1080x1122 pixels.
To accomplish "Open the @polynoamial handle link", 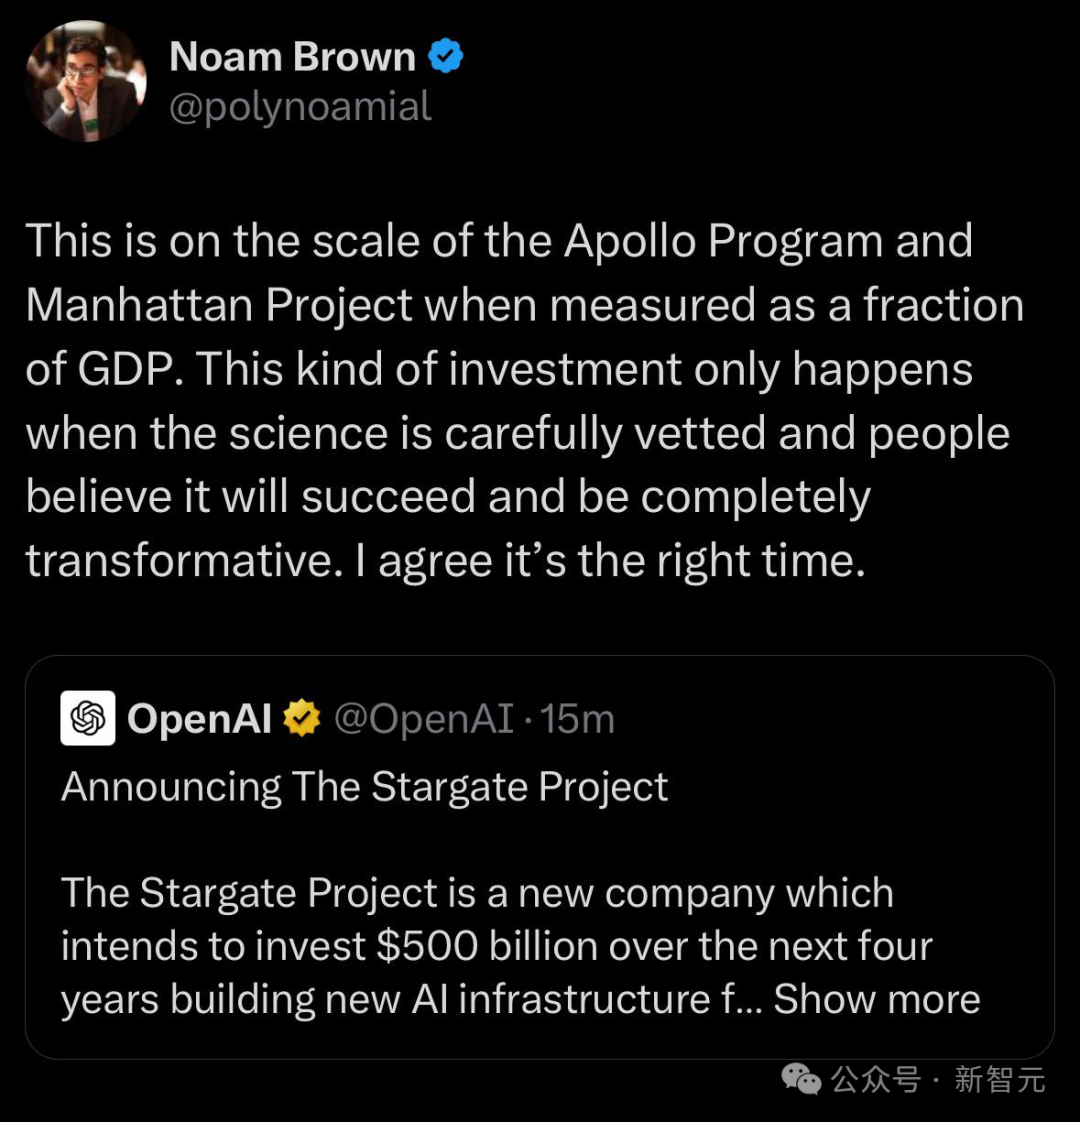I will pos(301,107).
